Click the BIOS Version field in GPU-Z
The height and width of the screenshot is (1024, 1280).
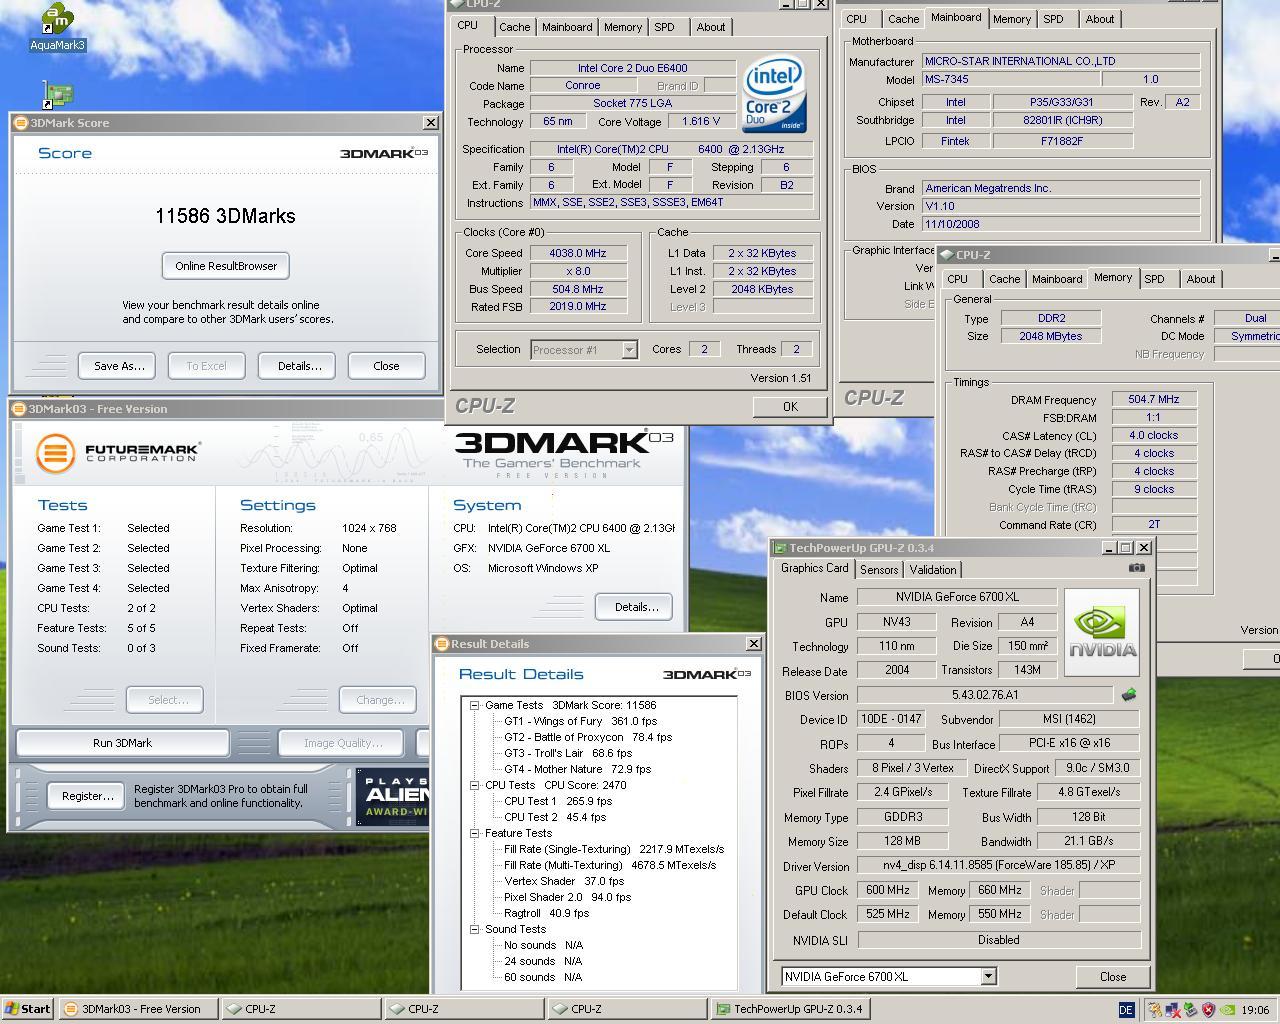click(x=985, y=695)
